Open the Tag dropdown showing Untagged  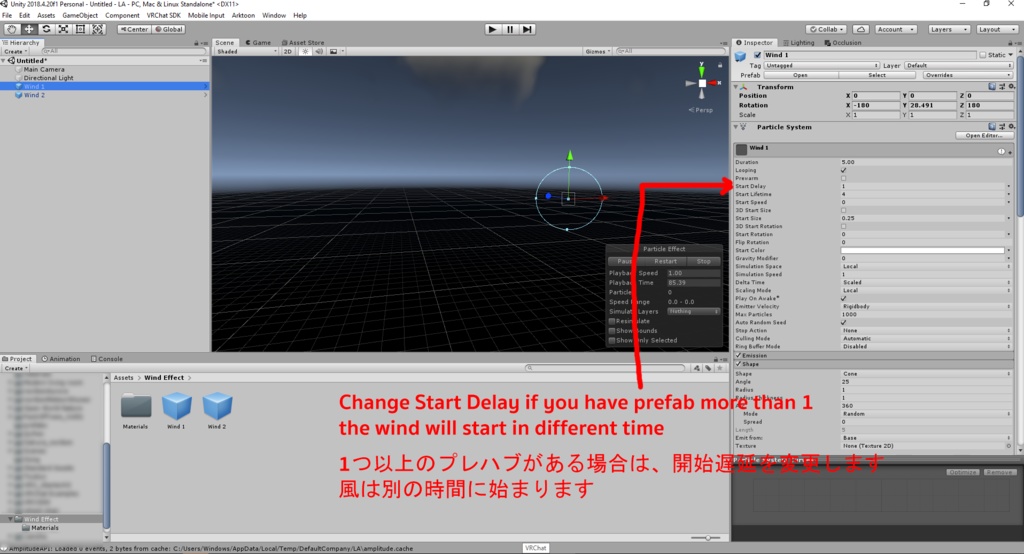[x=822, y=65]
